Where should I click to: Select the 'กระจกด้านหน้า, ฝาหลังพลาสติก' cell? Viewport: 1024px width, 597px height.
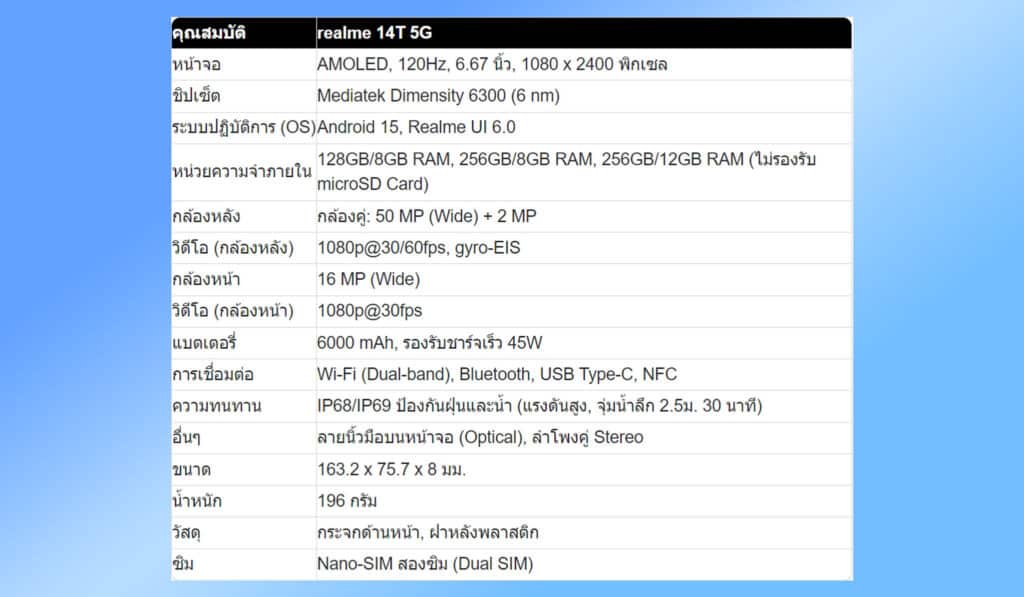584,532
